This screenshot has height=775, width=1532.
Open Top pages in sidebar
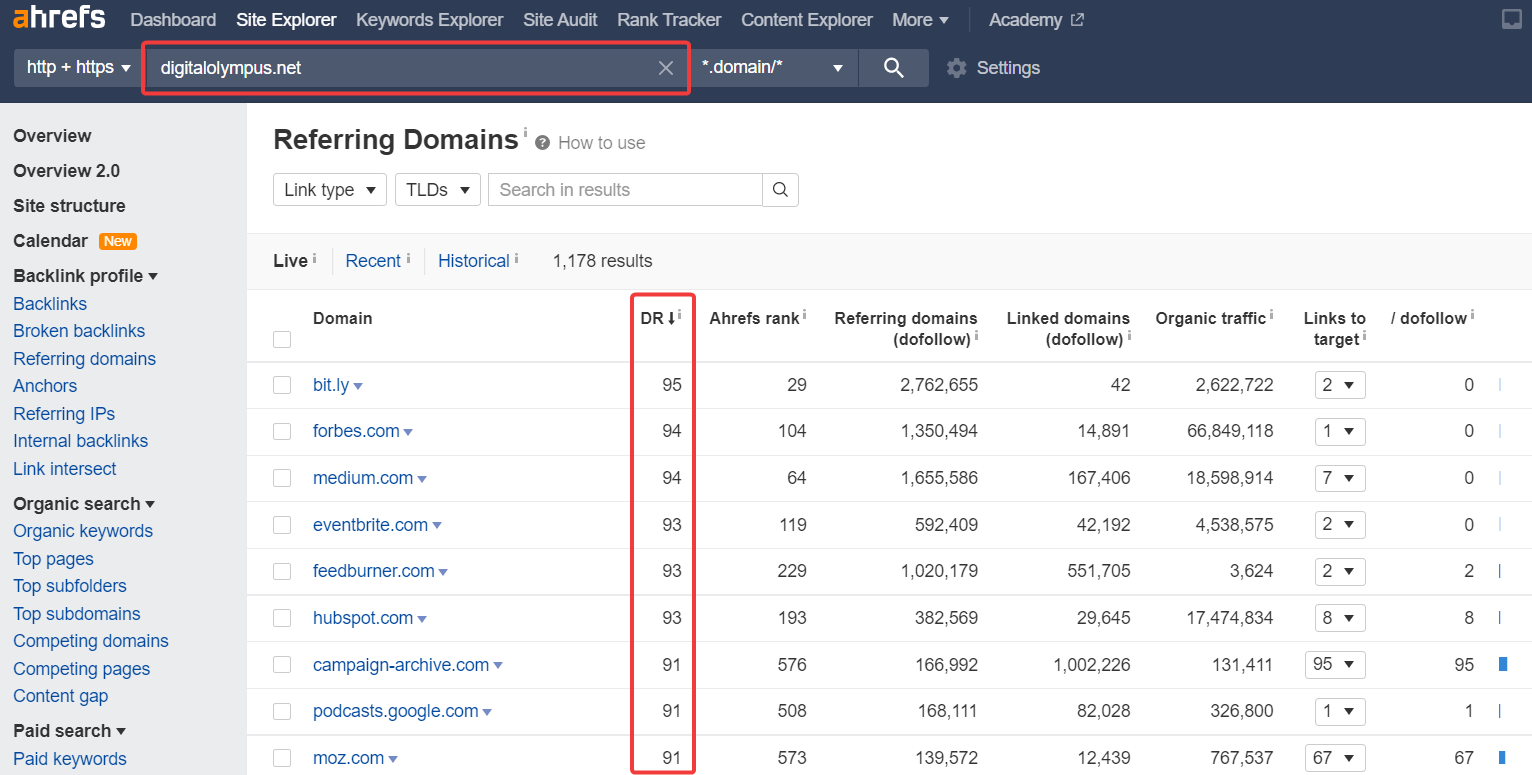point(54,559)
